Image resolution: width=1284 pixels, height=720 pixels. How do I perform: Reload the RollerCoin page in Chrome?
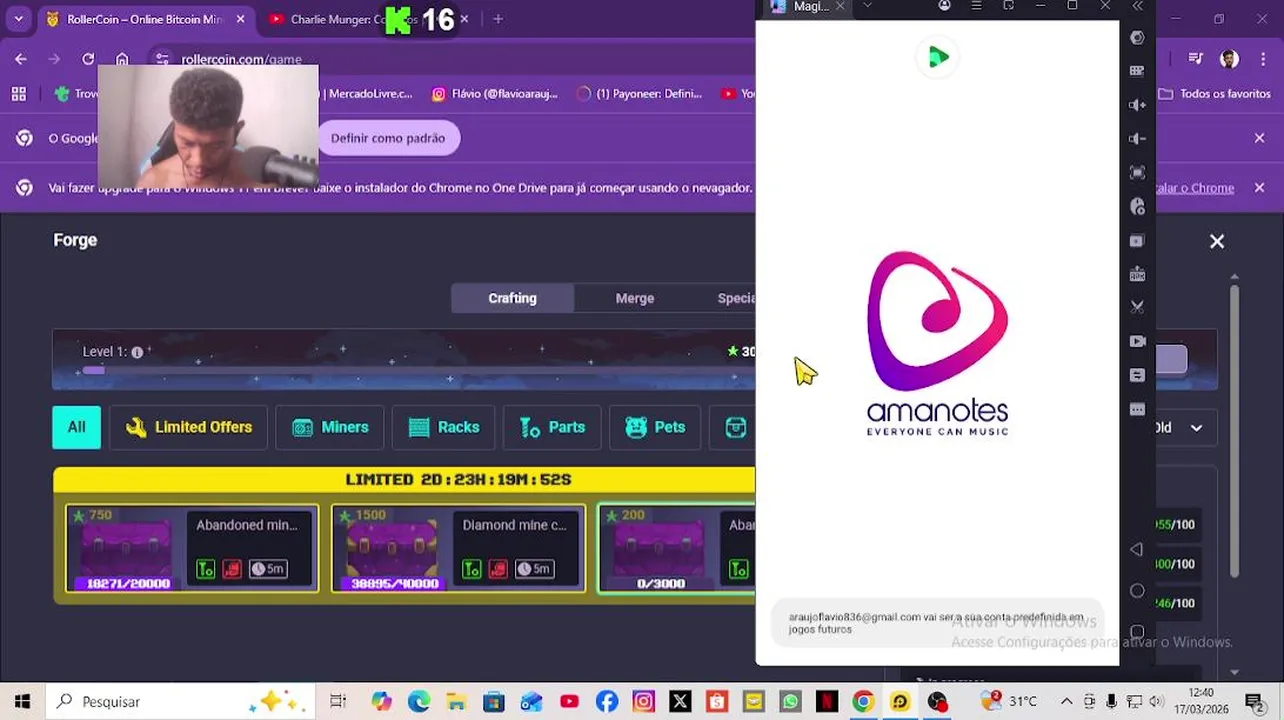coord(88,59)
